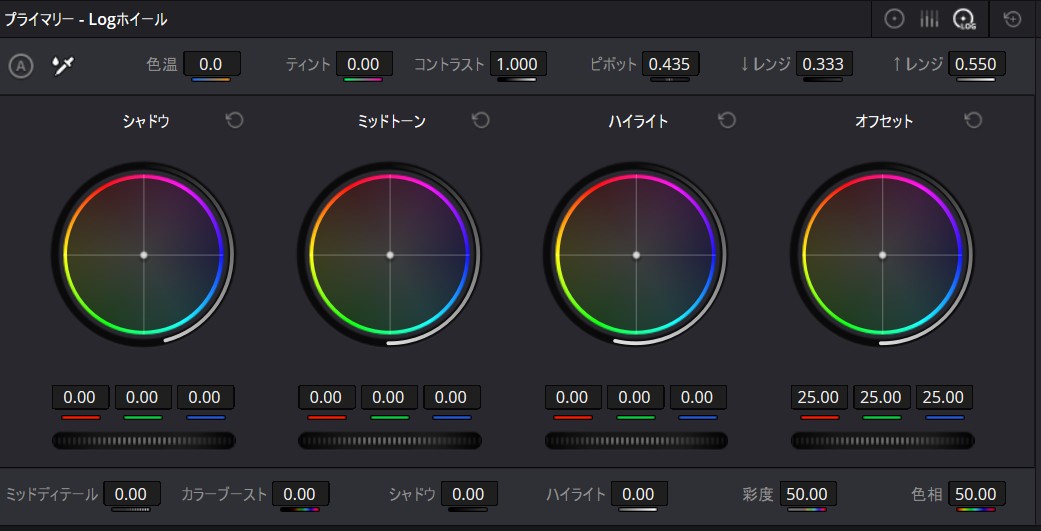The image size is (1041, 531).
Task: Reset all primary grades icon
Action: click(1013, 18)
